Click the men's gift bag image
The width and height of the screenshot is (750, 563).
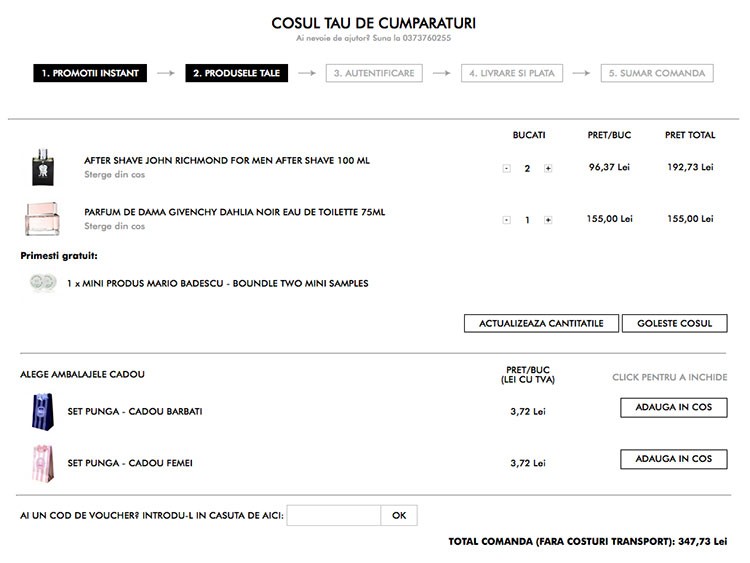click(41, 411)
